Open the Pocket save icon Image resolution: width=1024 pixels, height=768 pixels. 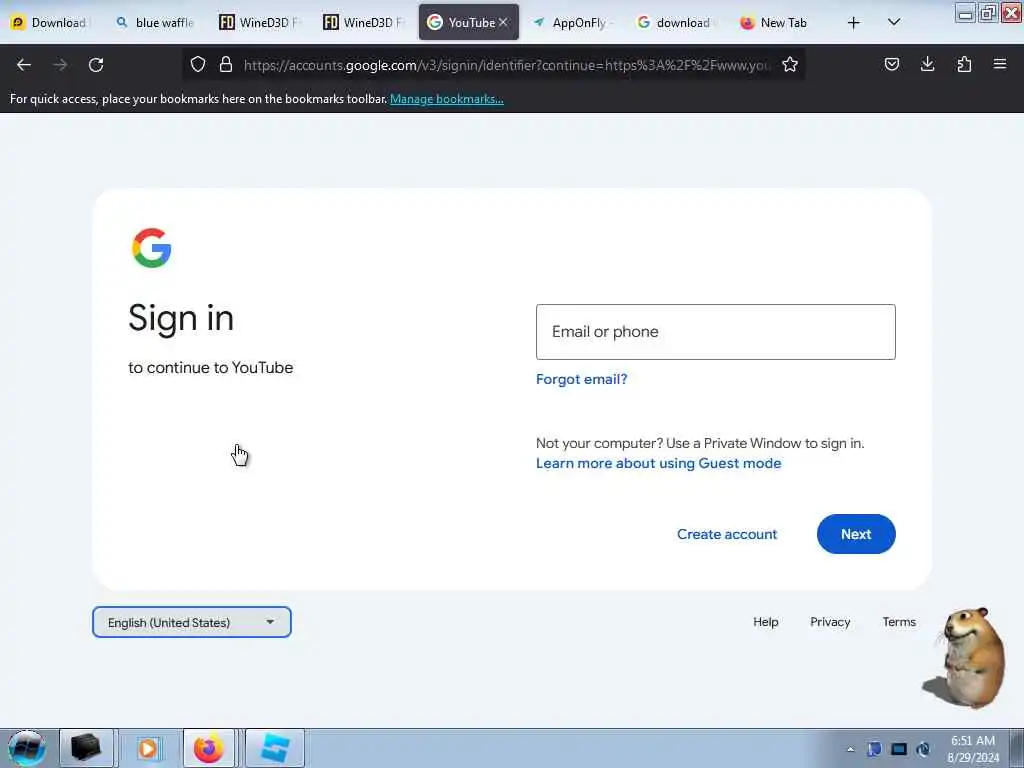pyautogui.click(x=892, y=64)
